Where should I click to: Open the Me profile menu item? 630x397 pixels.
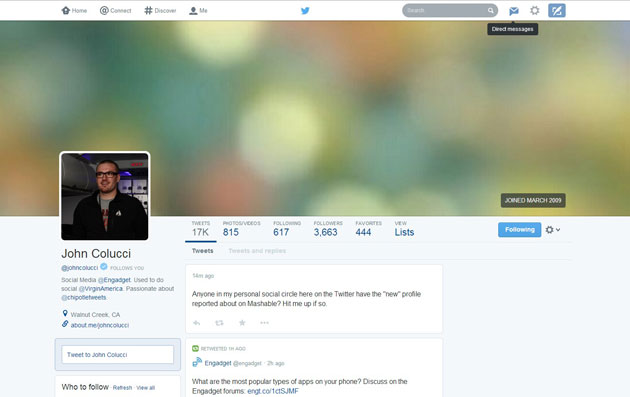point(198,10)
